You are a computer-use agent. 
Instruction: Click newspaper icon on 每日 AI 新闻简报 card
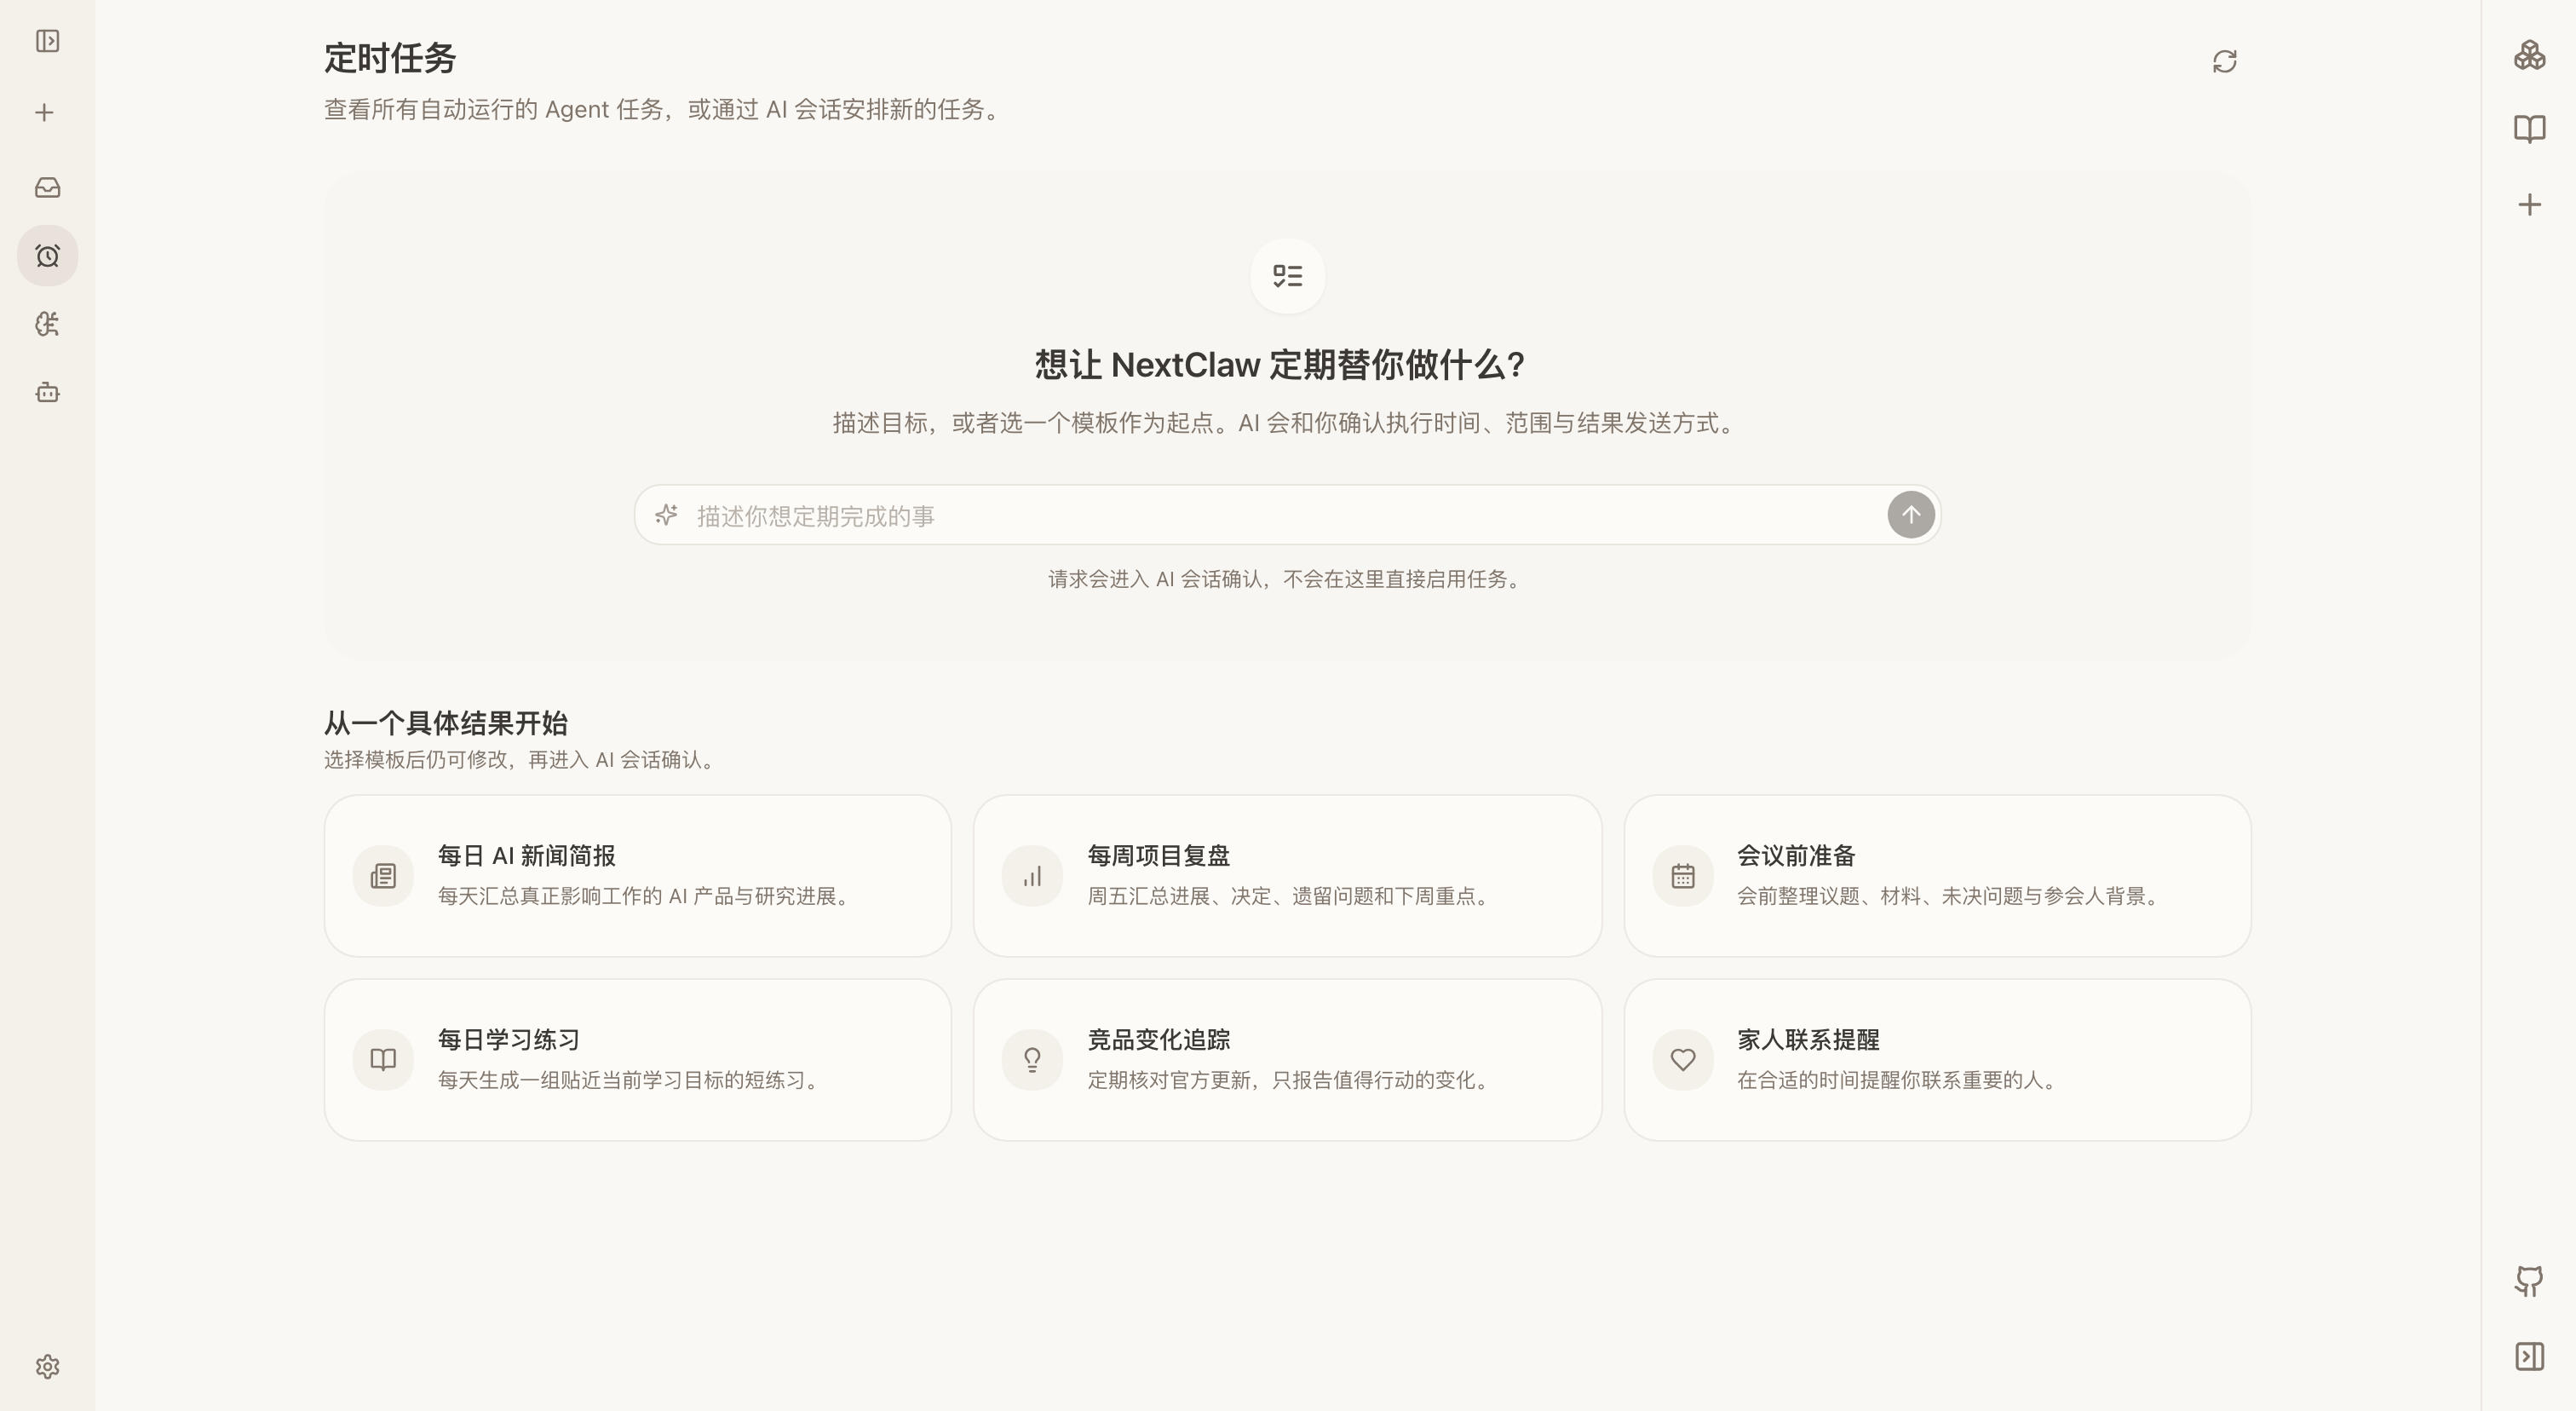383,876
